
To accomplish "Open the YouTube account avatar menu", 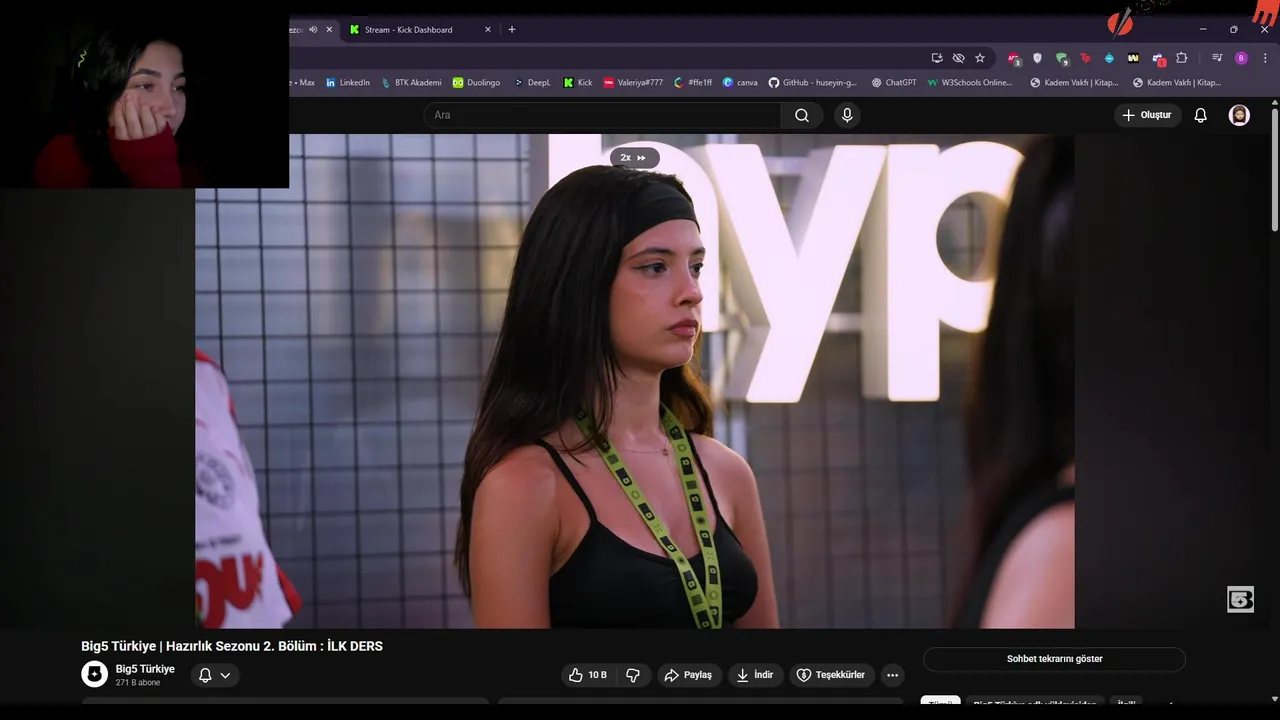I will (x=1239, y=115).
